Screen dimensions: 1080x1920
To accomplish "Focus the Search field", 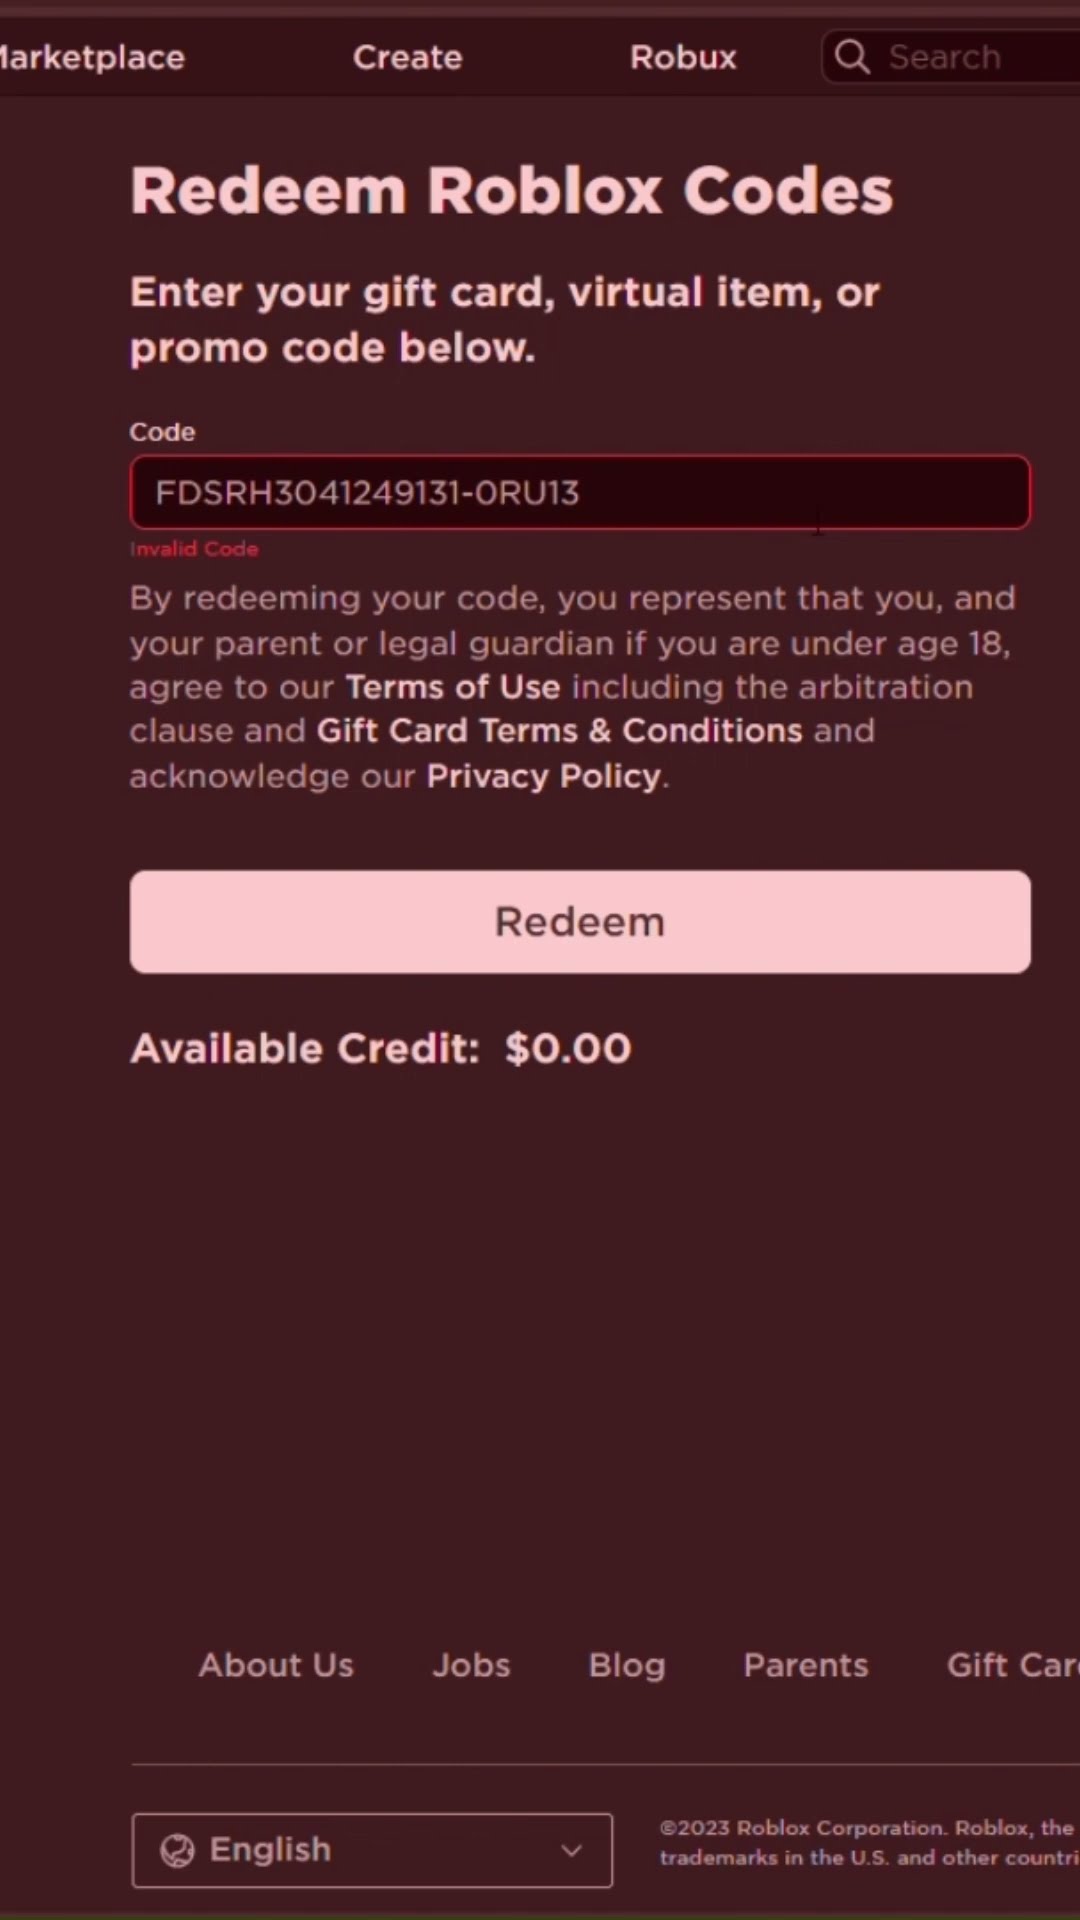I will point(951,57).
